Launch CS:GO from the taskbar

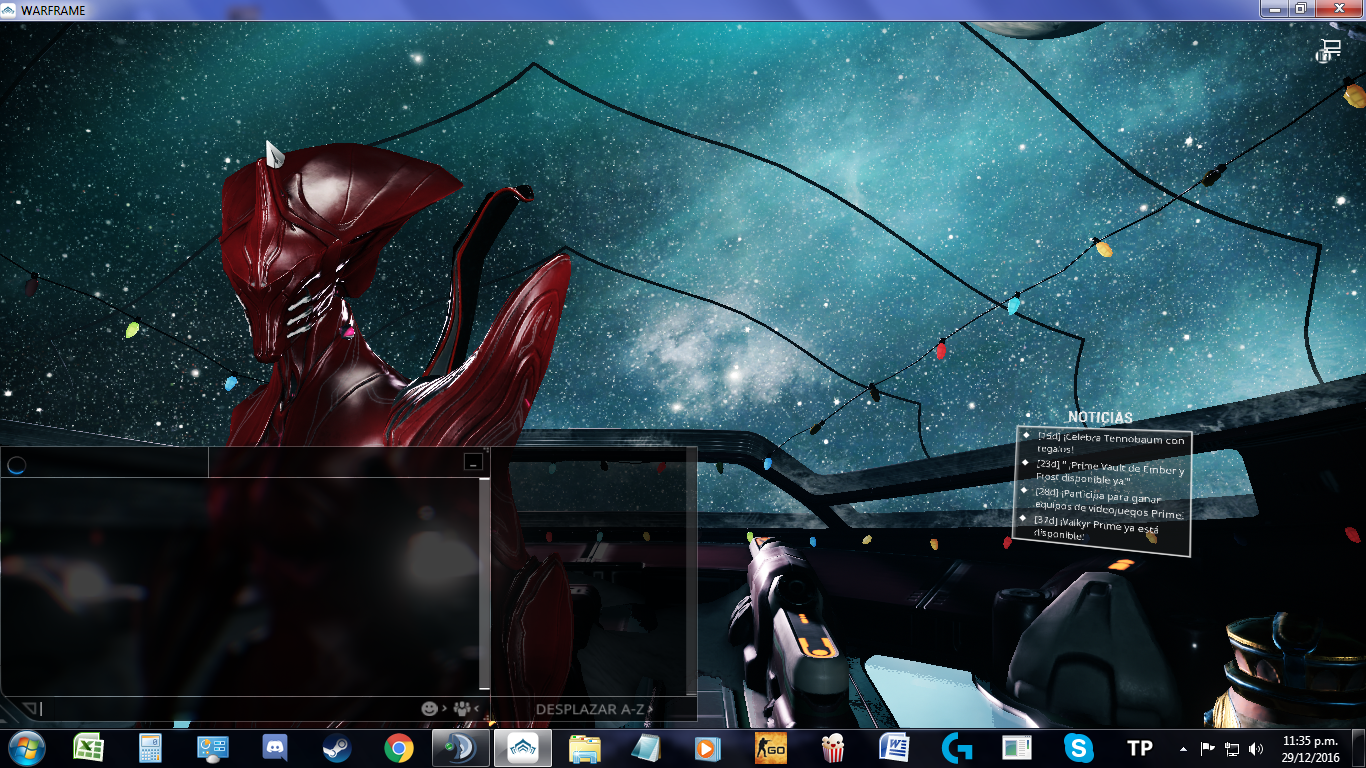pos(770,748)
